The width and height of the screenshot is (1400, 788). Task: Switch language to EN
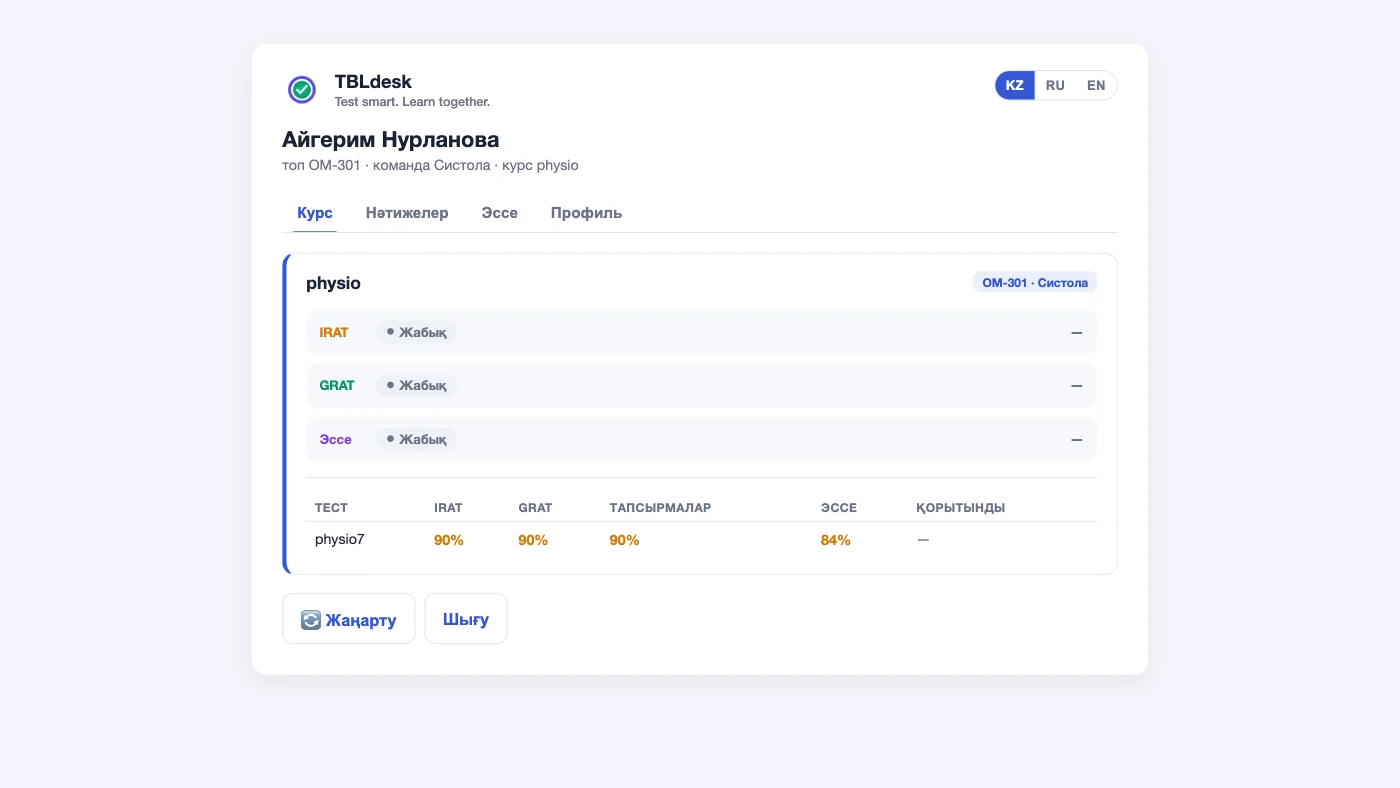point(1096,85)
